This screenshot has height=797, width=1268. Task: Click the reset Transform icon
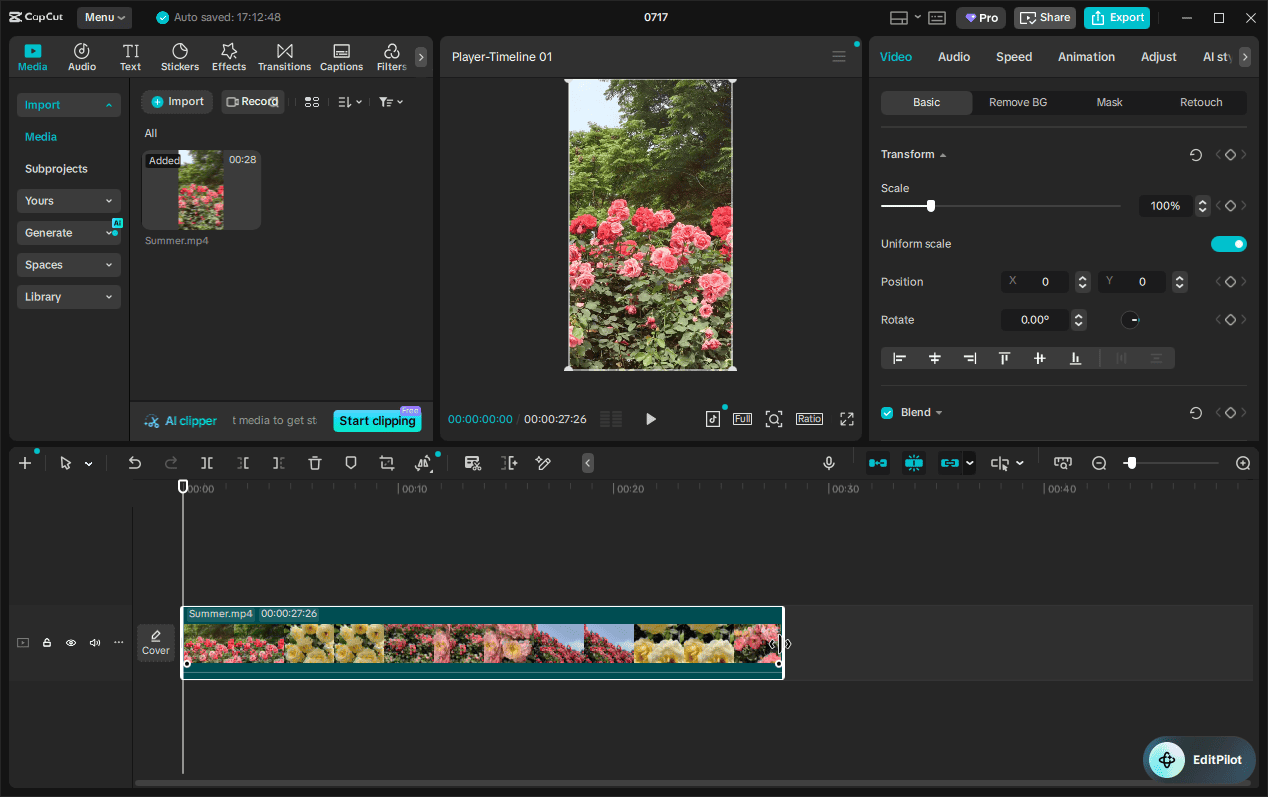point(1196,155)
